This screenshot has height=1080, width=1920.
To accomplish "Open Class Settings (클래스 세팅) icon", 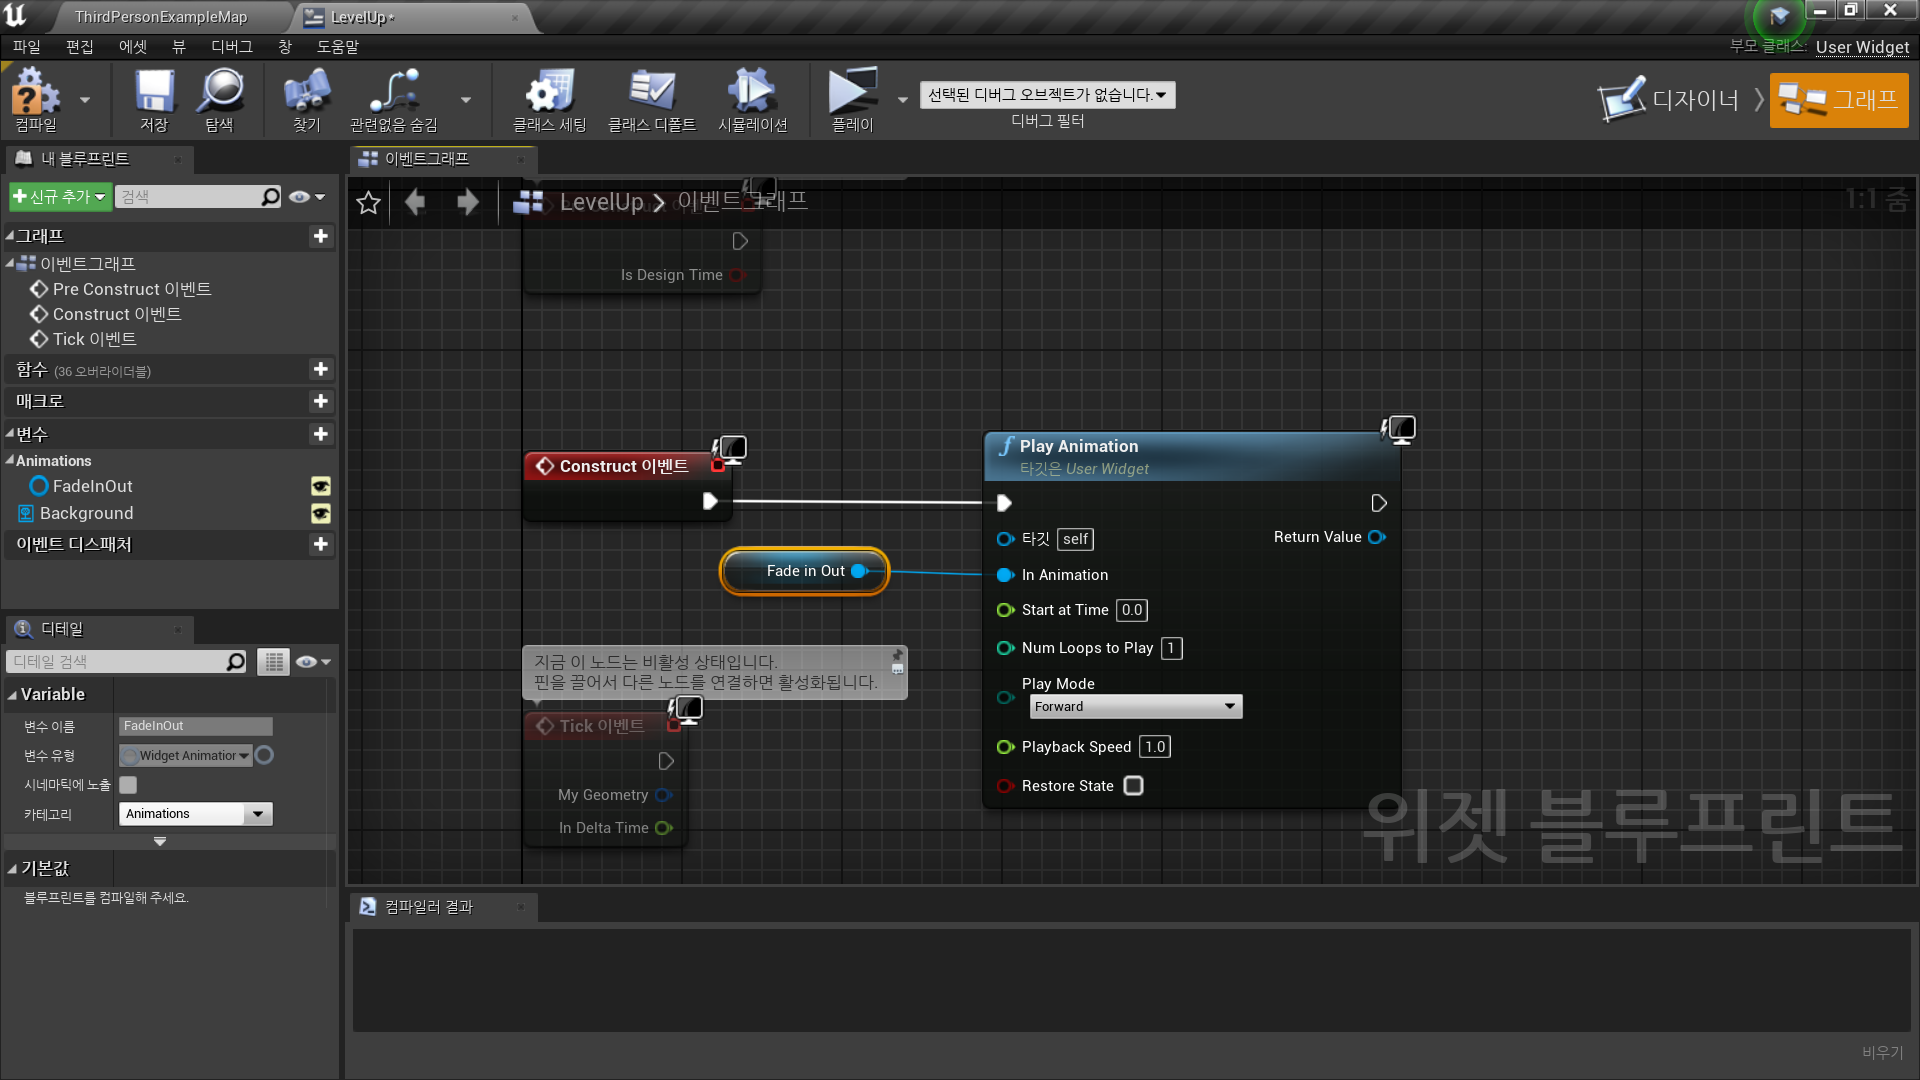I will tap(549, 93).
